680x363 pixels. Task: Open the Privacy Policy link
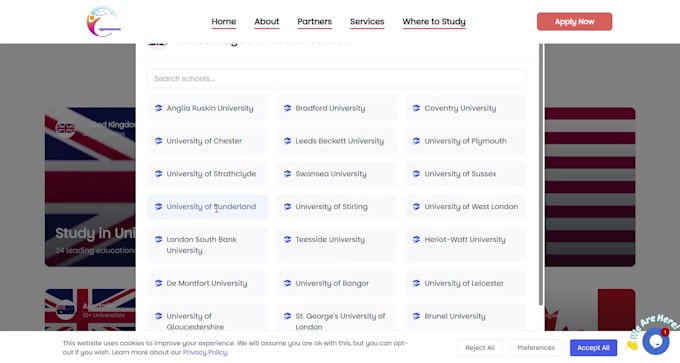pos(205,352)
